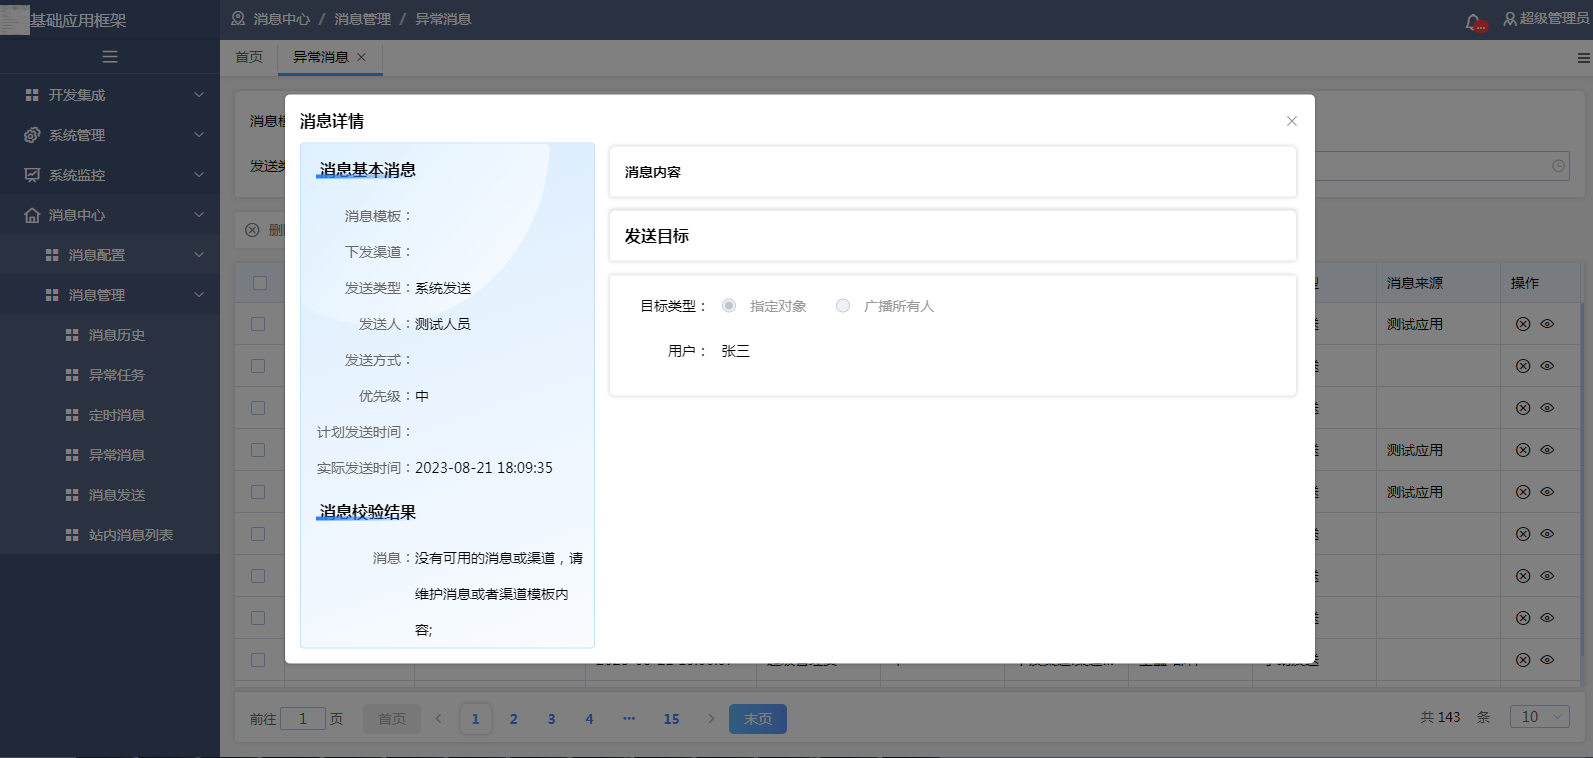This screenshot has width=1593, height=758.
Task: Click the notification bell icon
Action: 1473,21
